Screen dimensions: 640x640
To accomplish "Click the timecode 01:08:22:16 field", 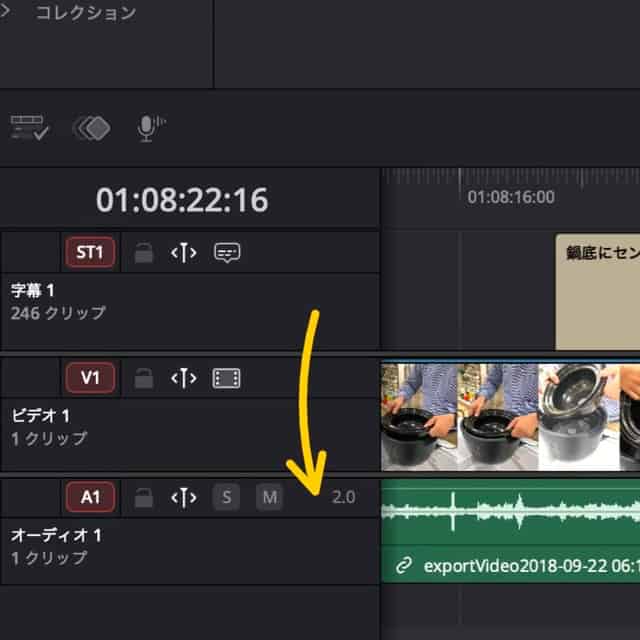I will (182, 200).
